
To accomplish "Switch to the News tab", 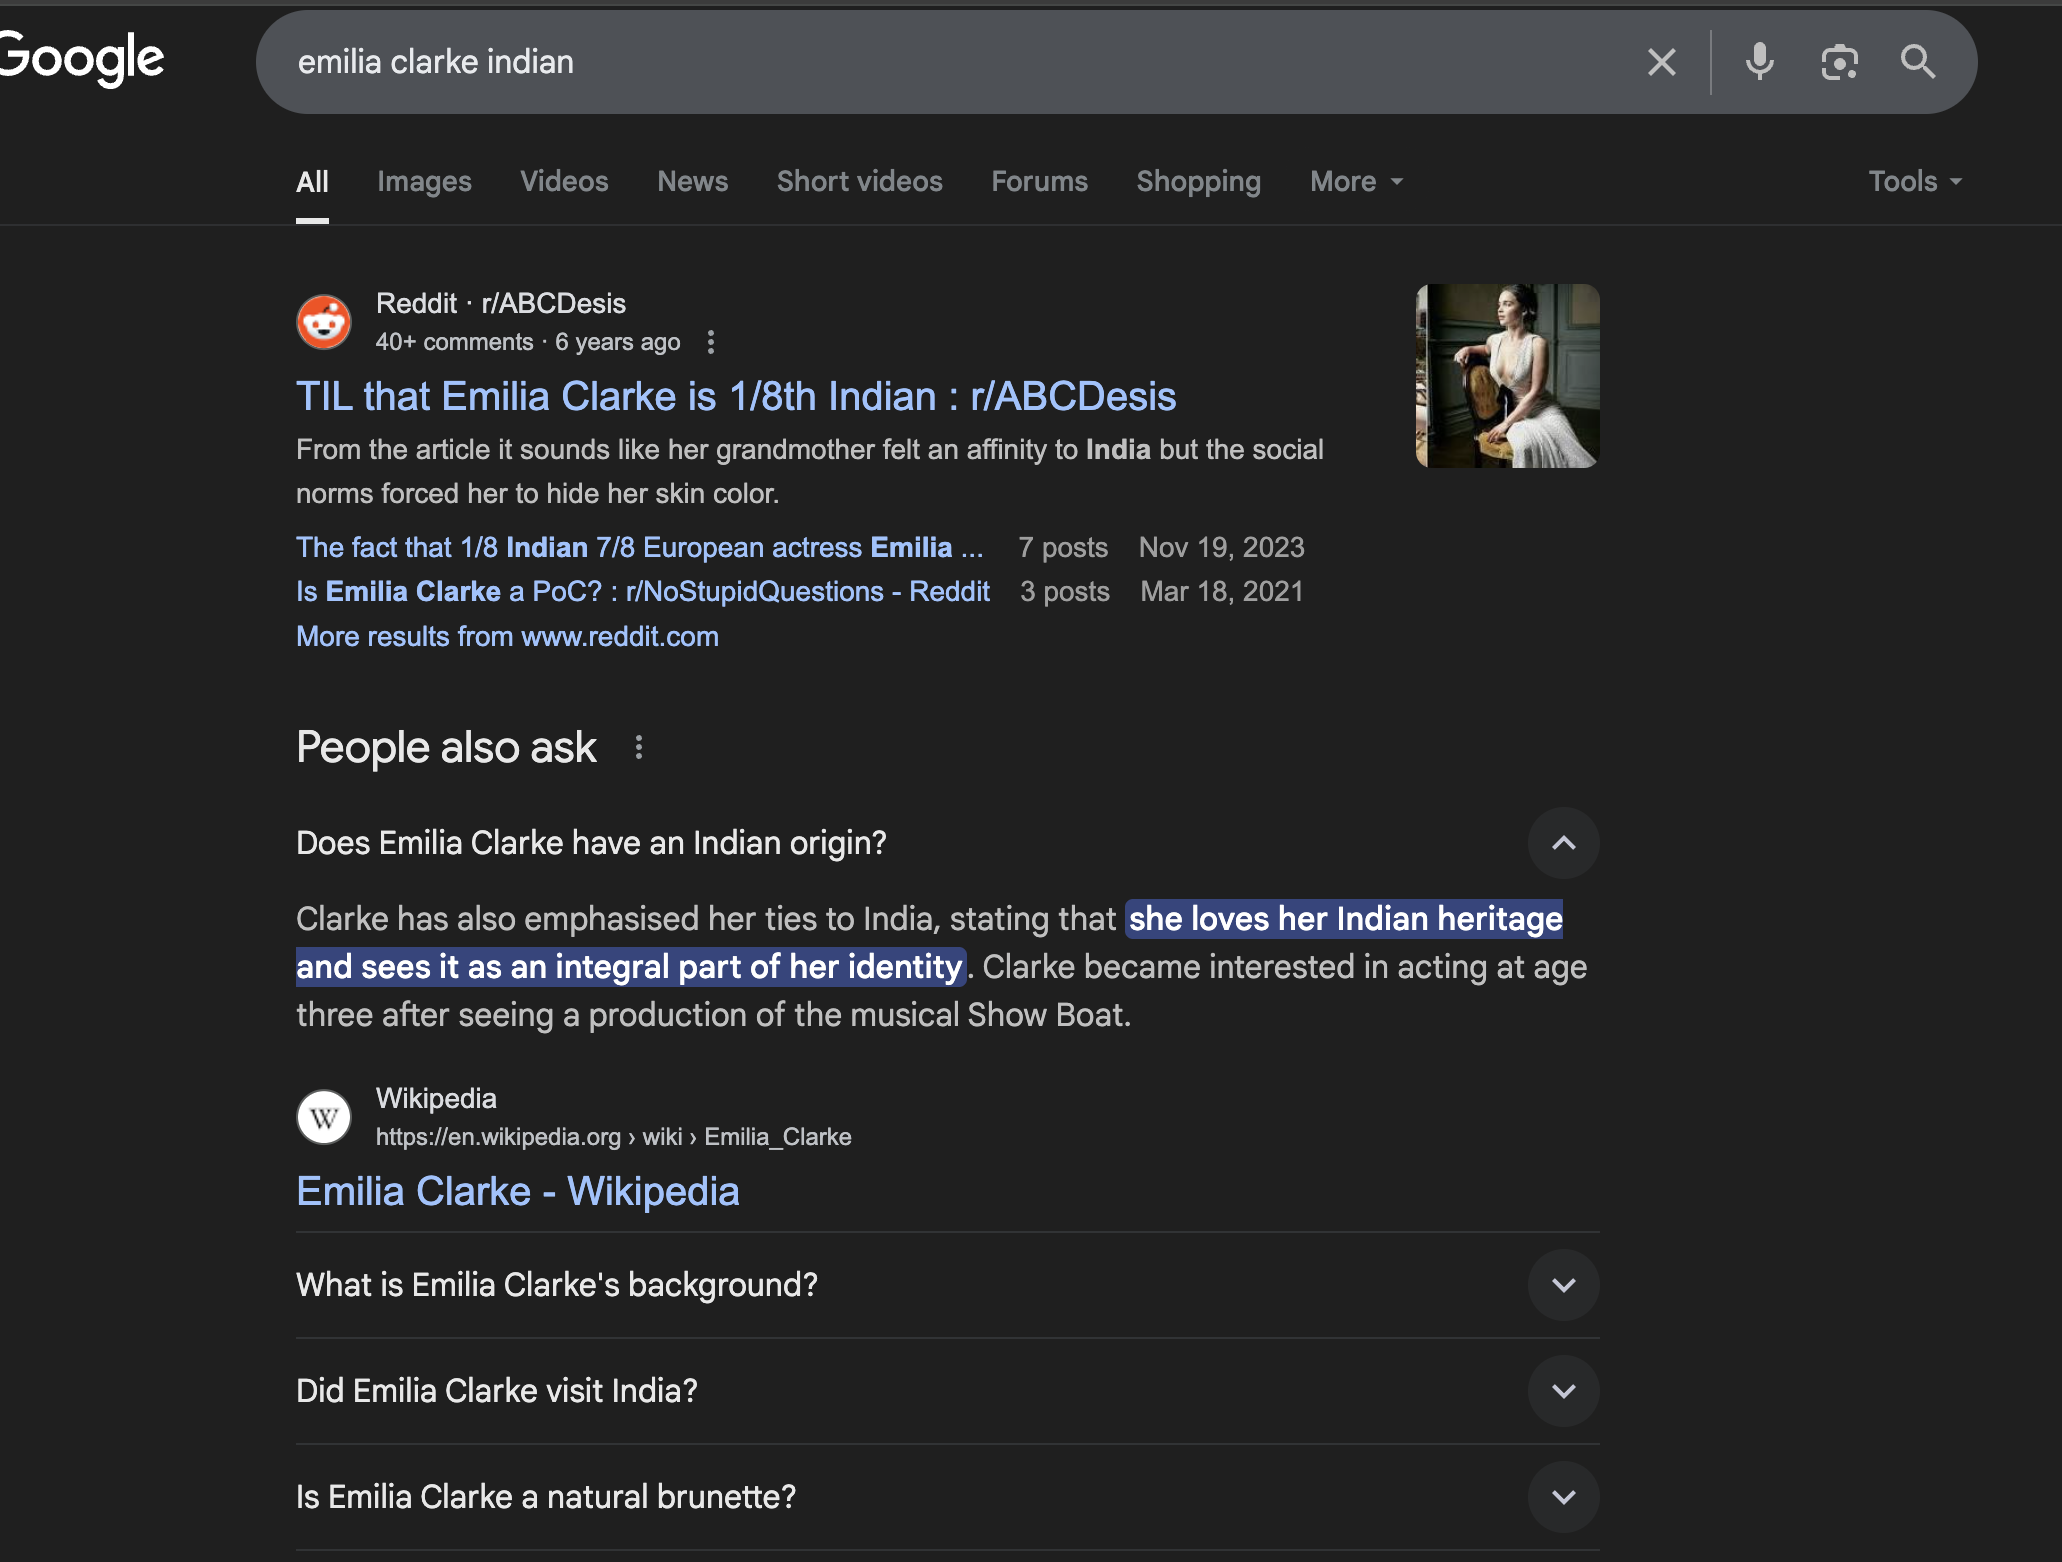I will tap(692, 181).
